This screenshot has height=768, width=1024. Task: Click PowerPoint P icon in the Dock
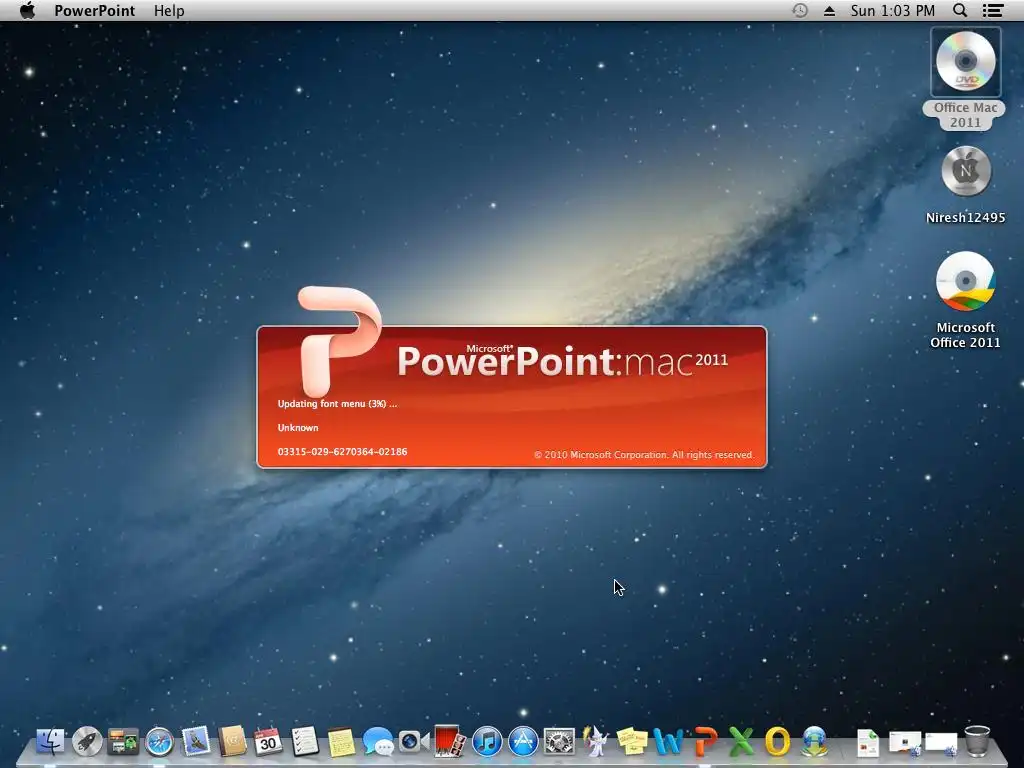pos(705,742)
